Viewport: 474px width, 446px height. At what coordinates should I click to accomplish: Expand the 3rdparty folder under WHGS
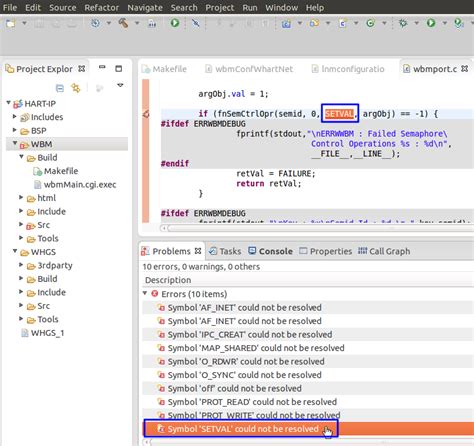pos(21,265)
